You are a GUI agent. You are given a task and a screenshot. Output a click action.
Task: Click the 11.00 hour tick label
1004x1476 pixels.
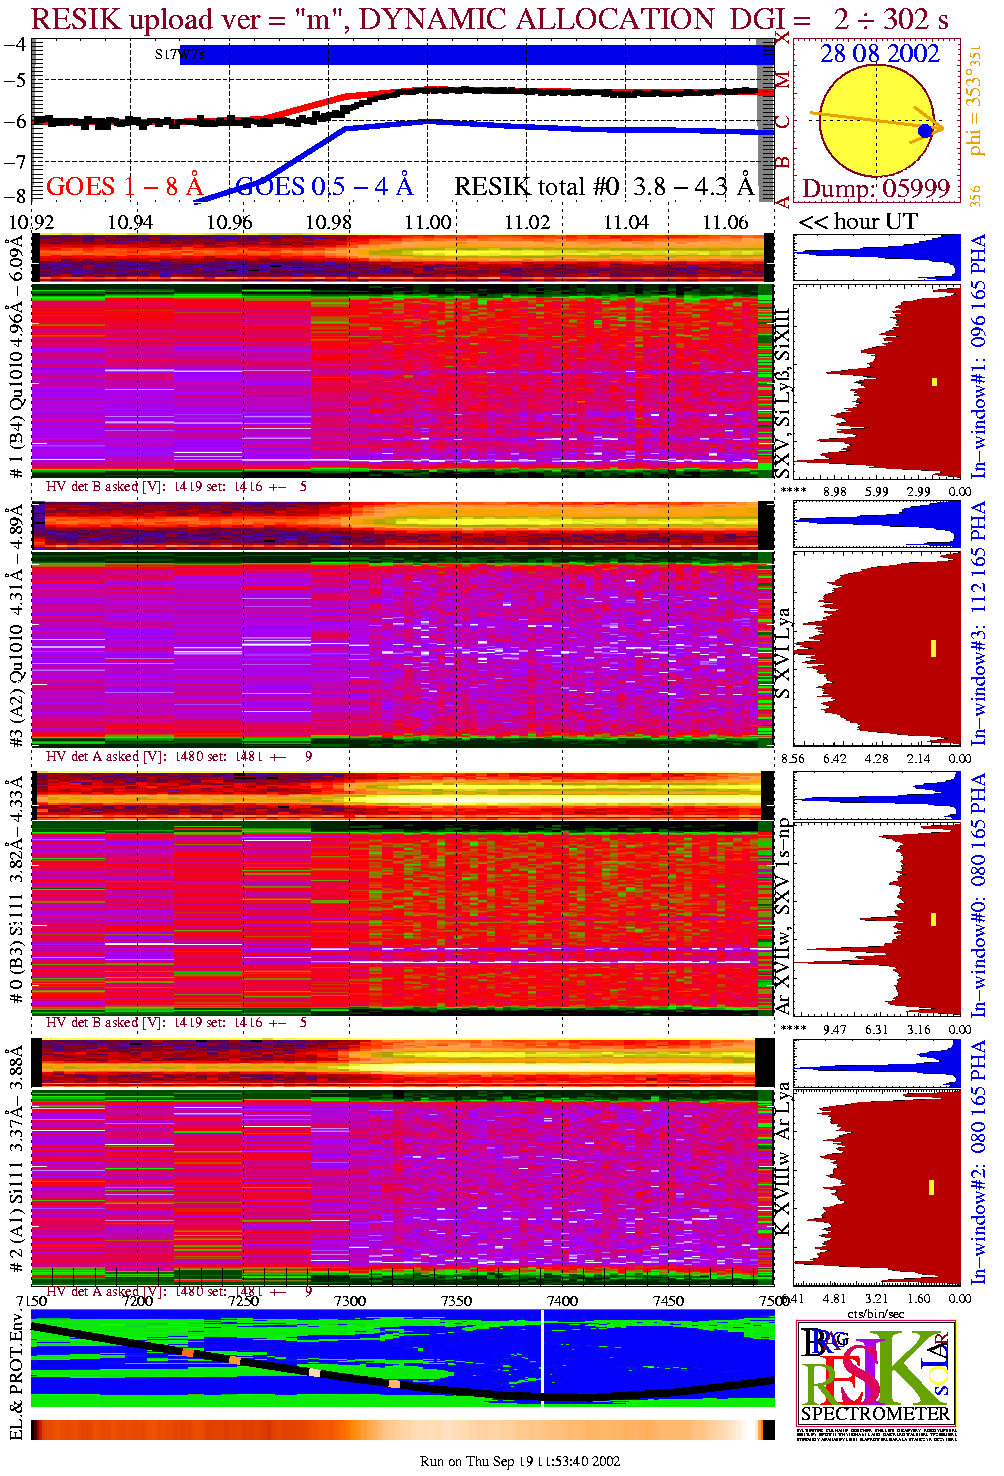click(427, 222)
